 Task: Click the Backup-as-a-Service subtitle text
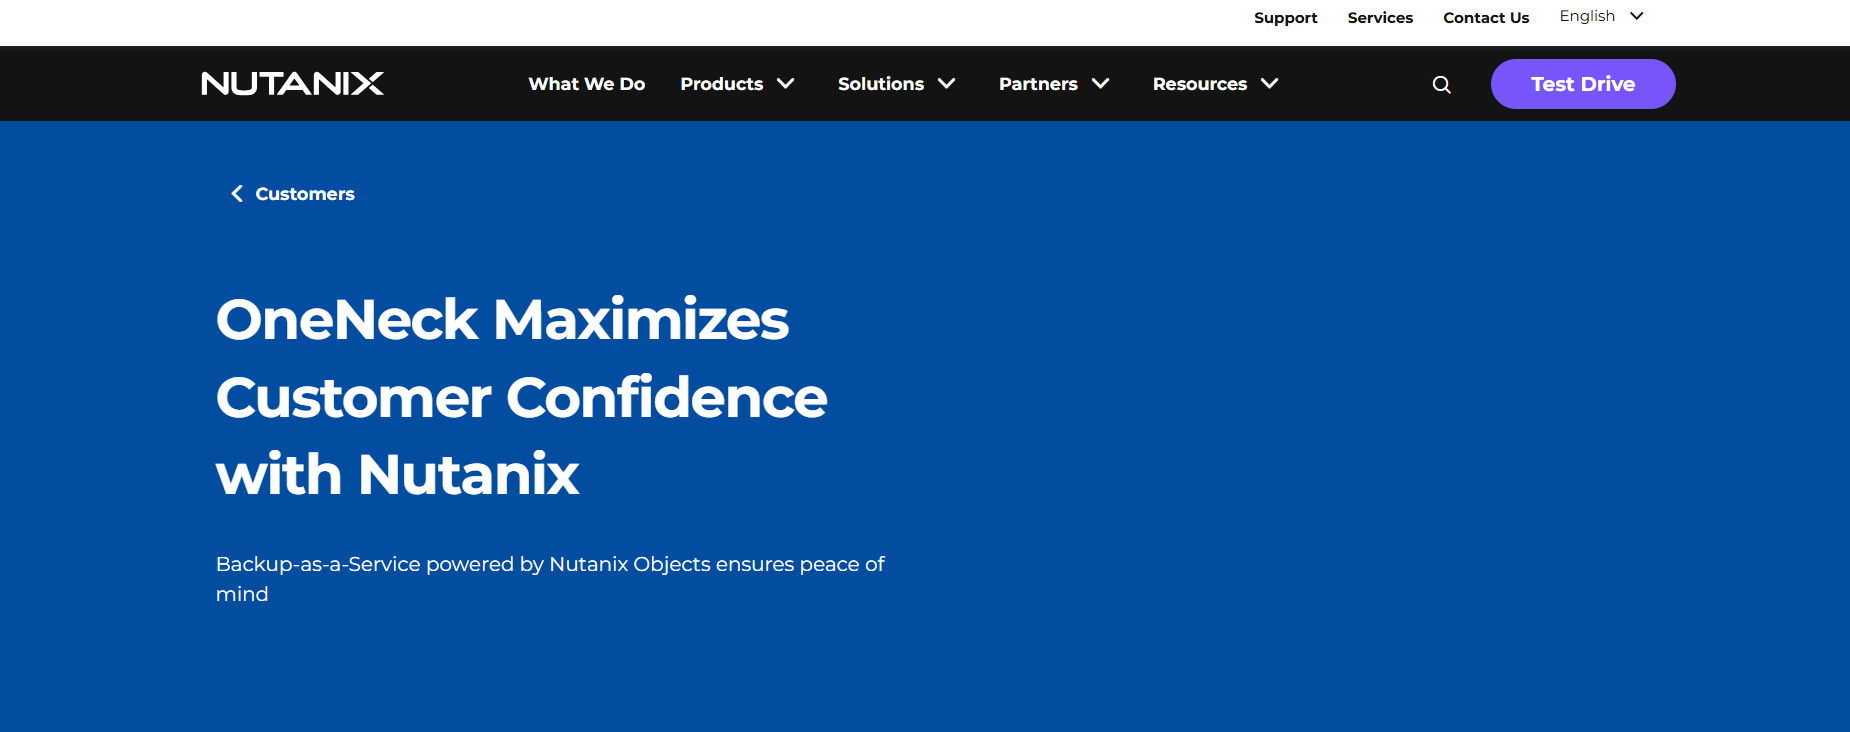pos(550,579)
